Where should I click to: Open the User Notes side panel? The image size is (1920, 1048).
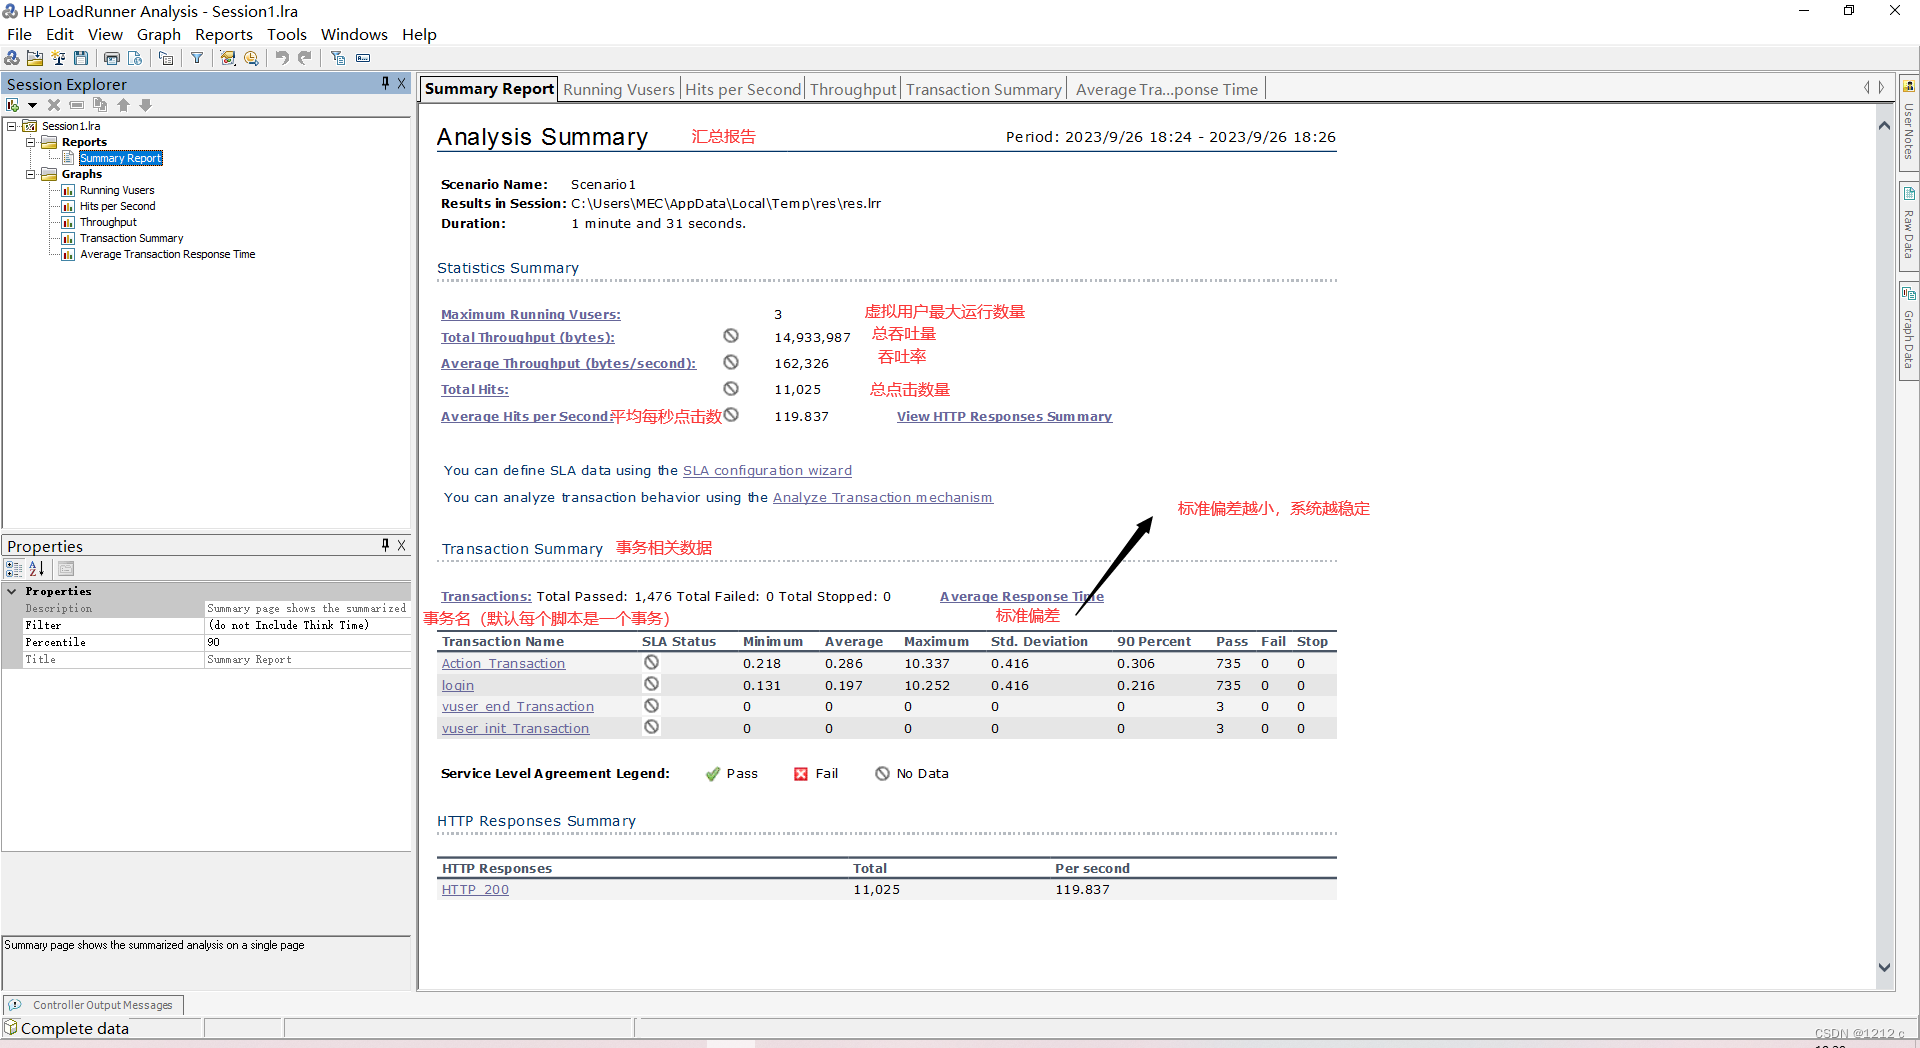(x=1908, y=123)
